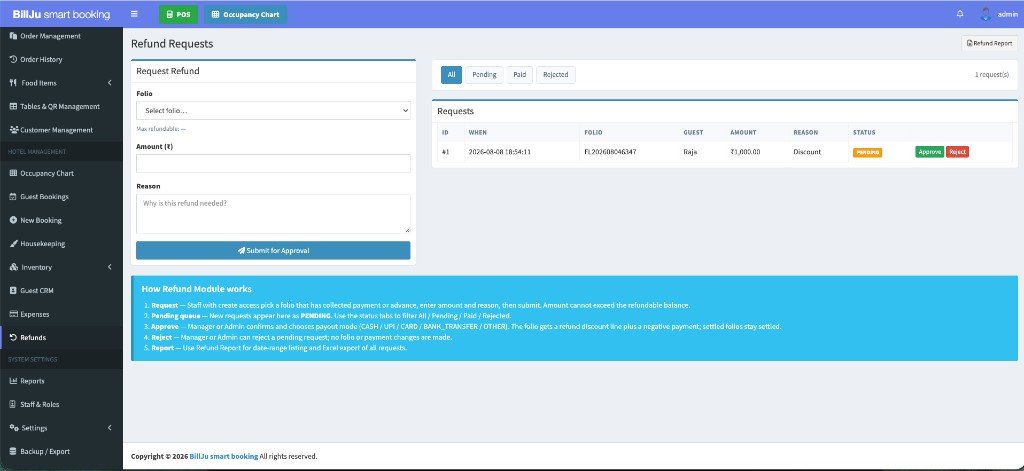Viewport: 1024px width, 471px height.
Task: Reject refund request for Raja
Action: click(957, 152)
